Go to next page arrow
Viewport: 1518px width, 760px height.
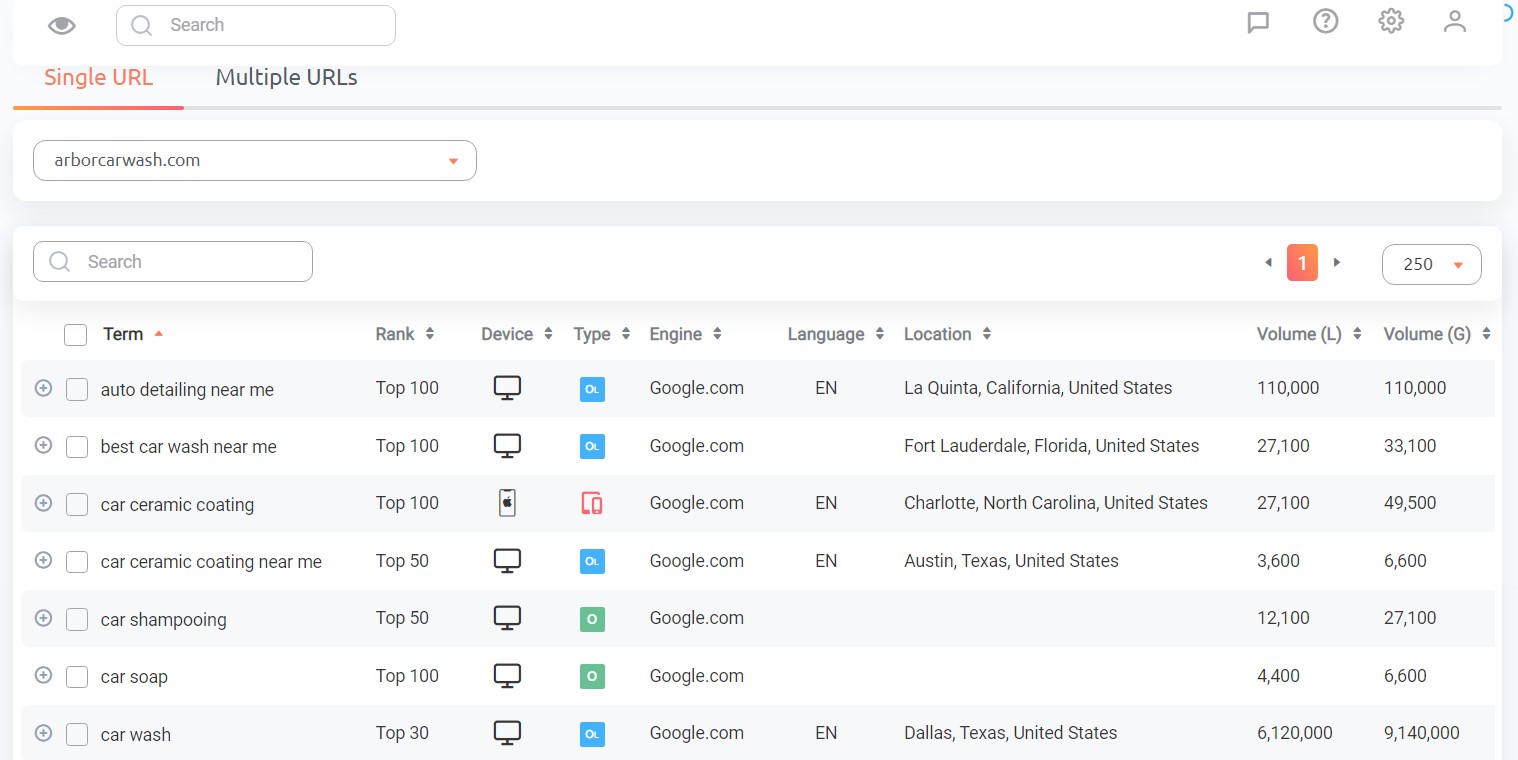click(1337, 263)
